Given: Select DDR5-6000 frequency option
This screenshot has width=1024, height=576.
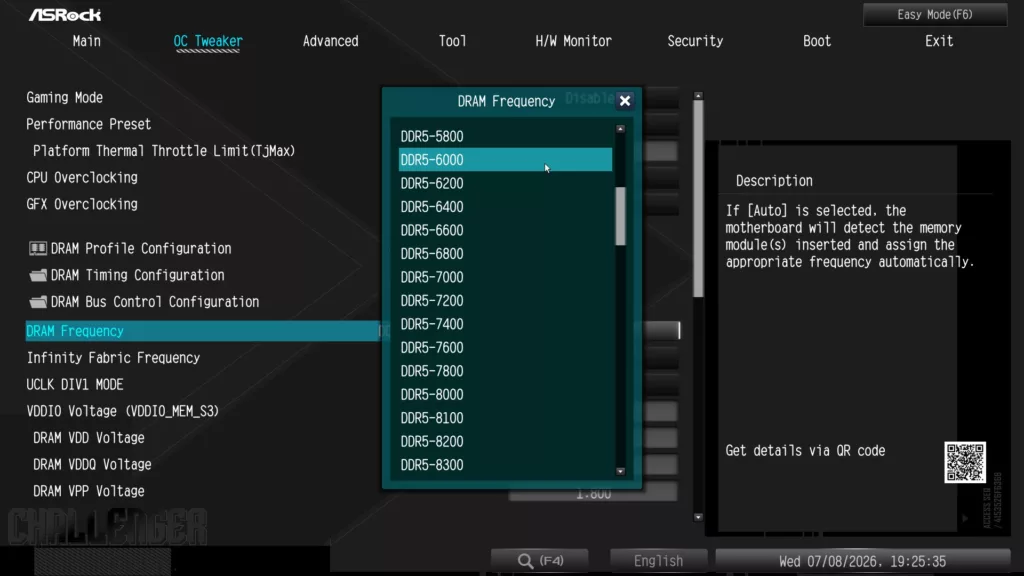Looking at the screenshot, I should pos(505,159).
